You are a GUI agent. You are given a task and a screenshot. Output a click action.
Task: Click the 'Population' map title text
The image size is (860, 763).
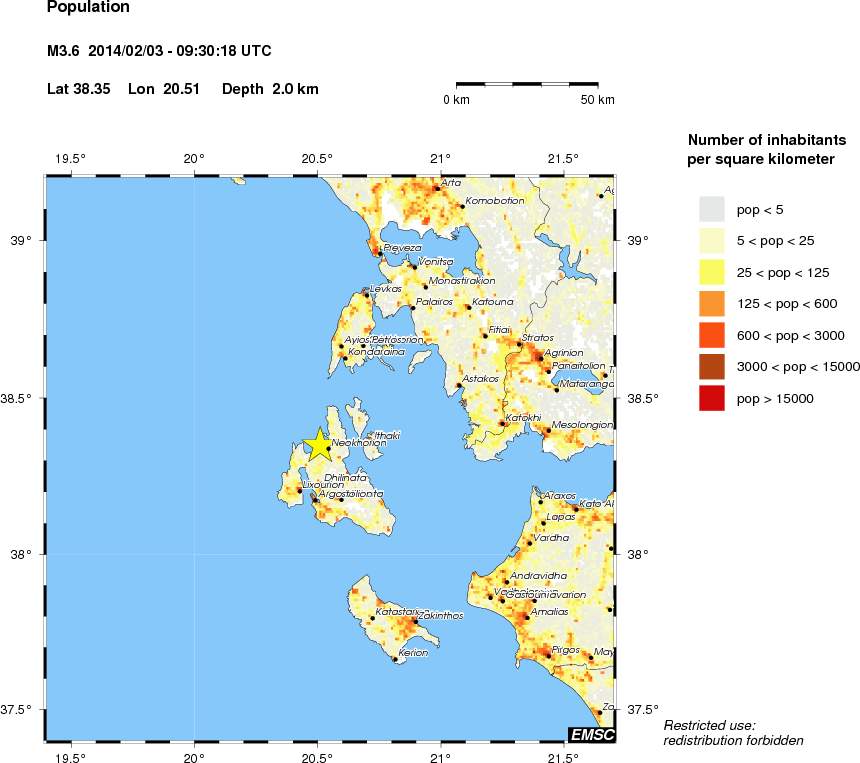click(88, 9)
